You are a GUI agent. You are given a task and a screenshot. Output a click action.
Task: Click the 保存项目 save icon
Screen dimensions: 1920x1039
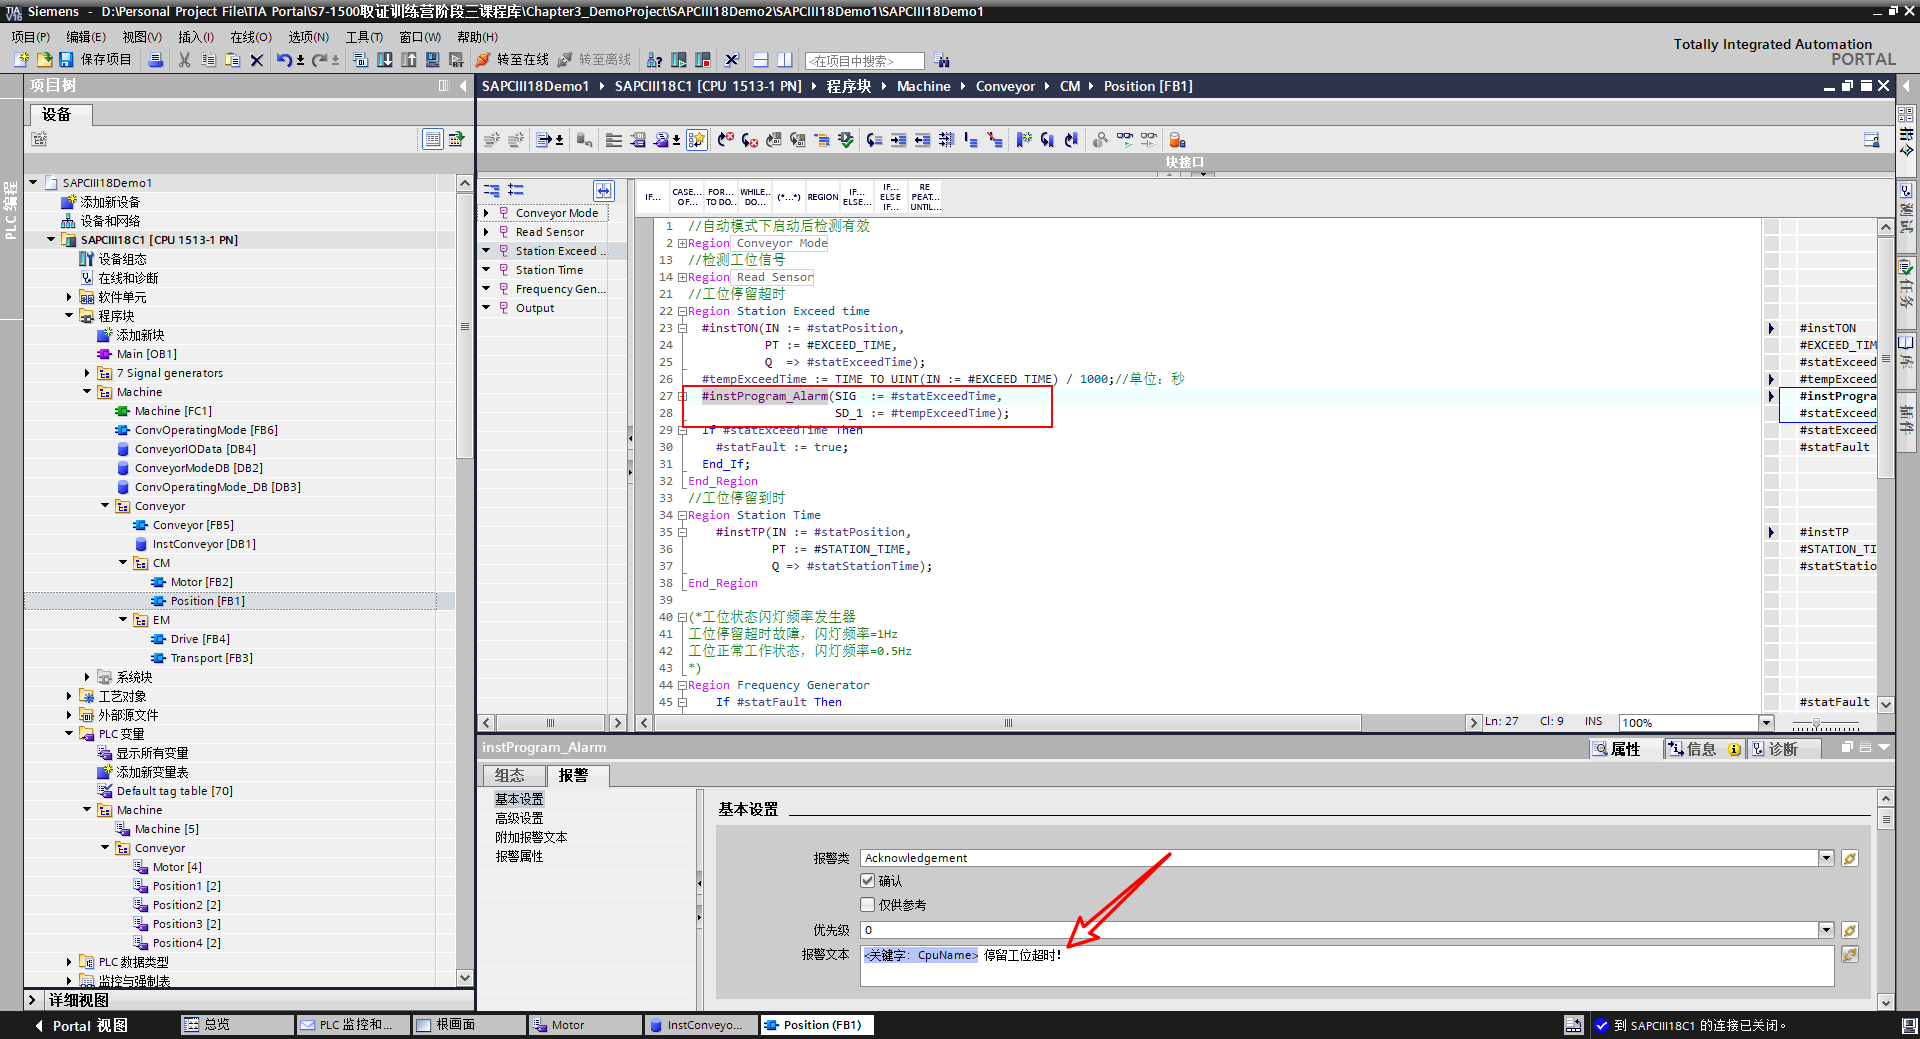(66, 60)
